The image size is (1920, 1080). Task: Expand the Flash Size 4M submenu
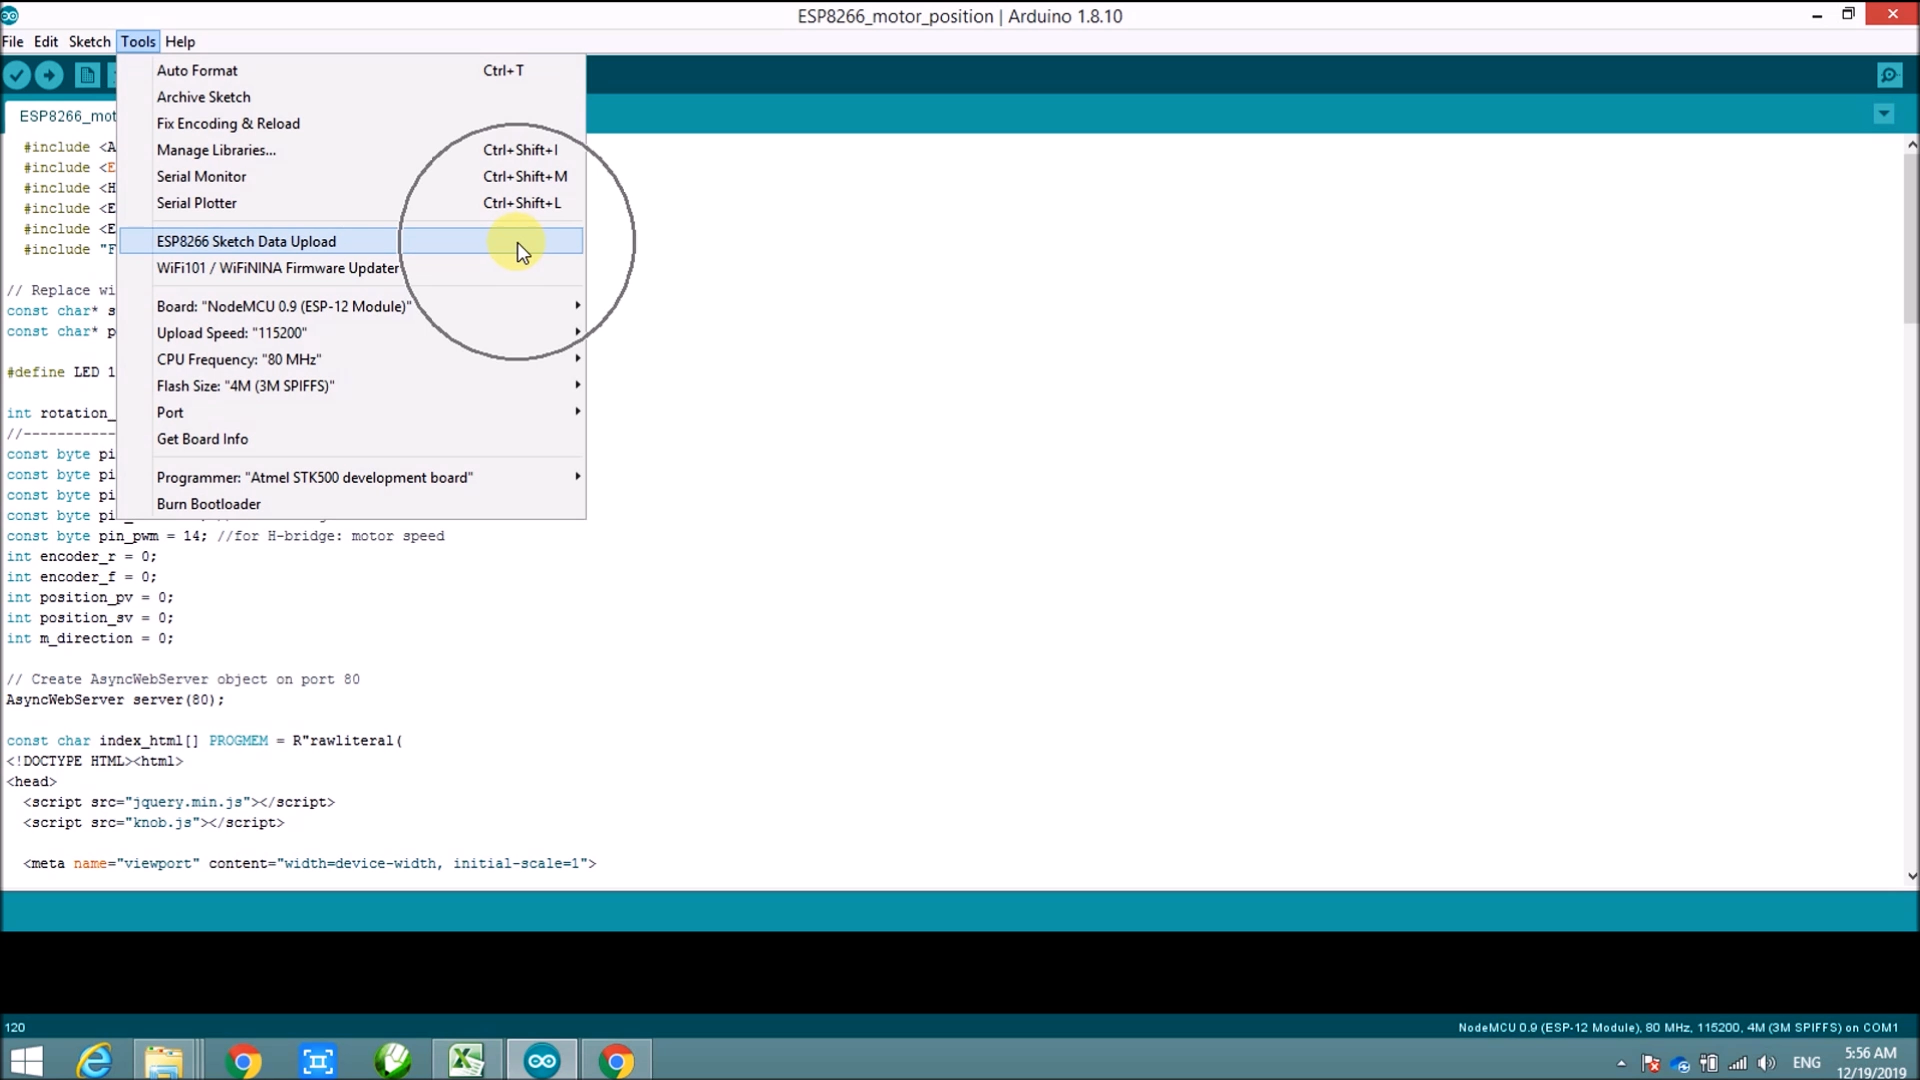pyautogui.click(x=351, y=386)
